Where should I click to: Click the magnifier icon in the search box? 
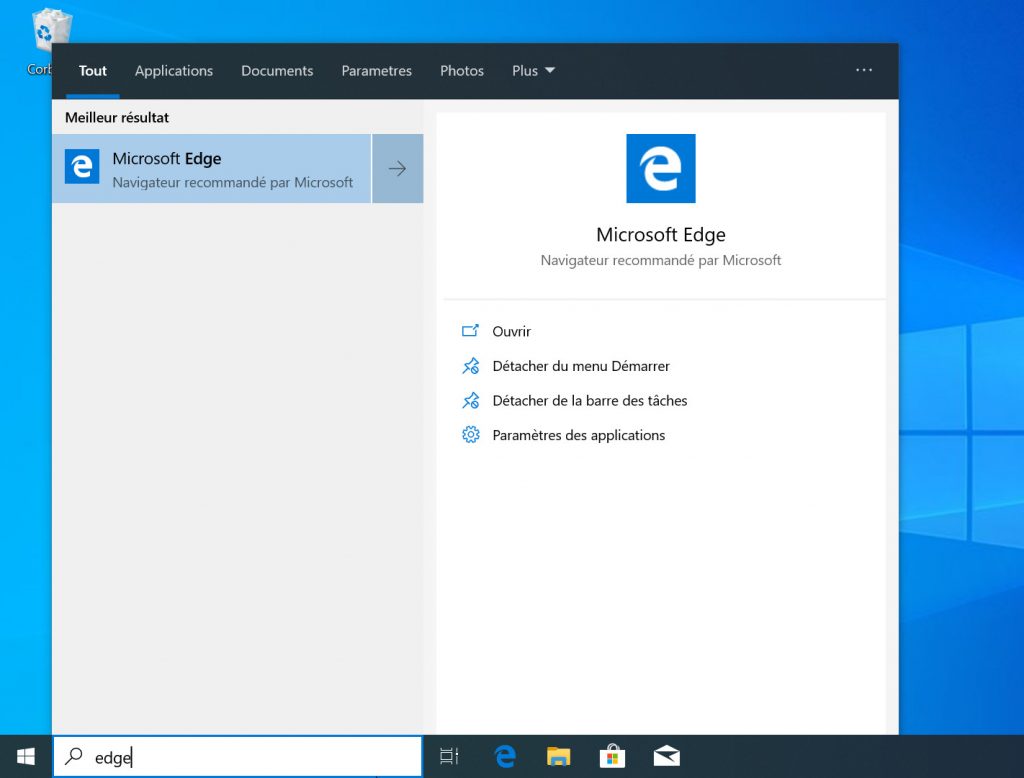click(x=73, y=756)
